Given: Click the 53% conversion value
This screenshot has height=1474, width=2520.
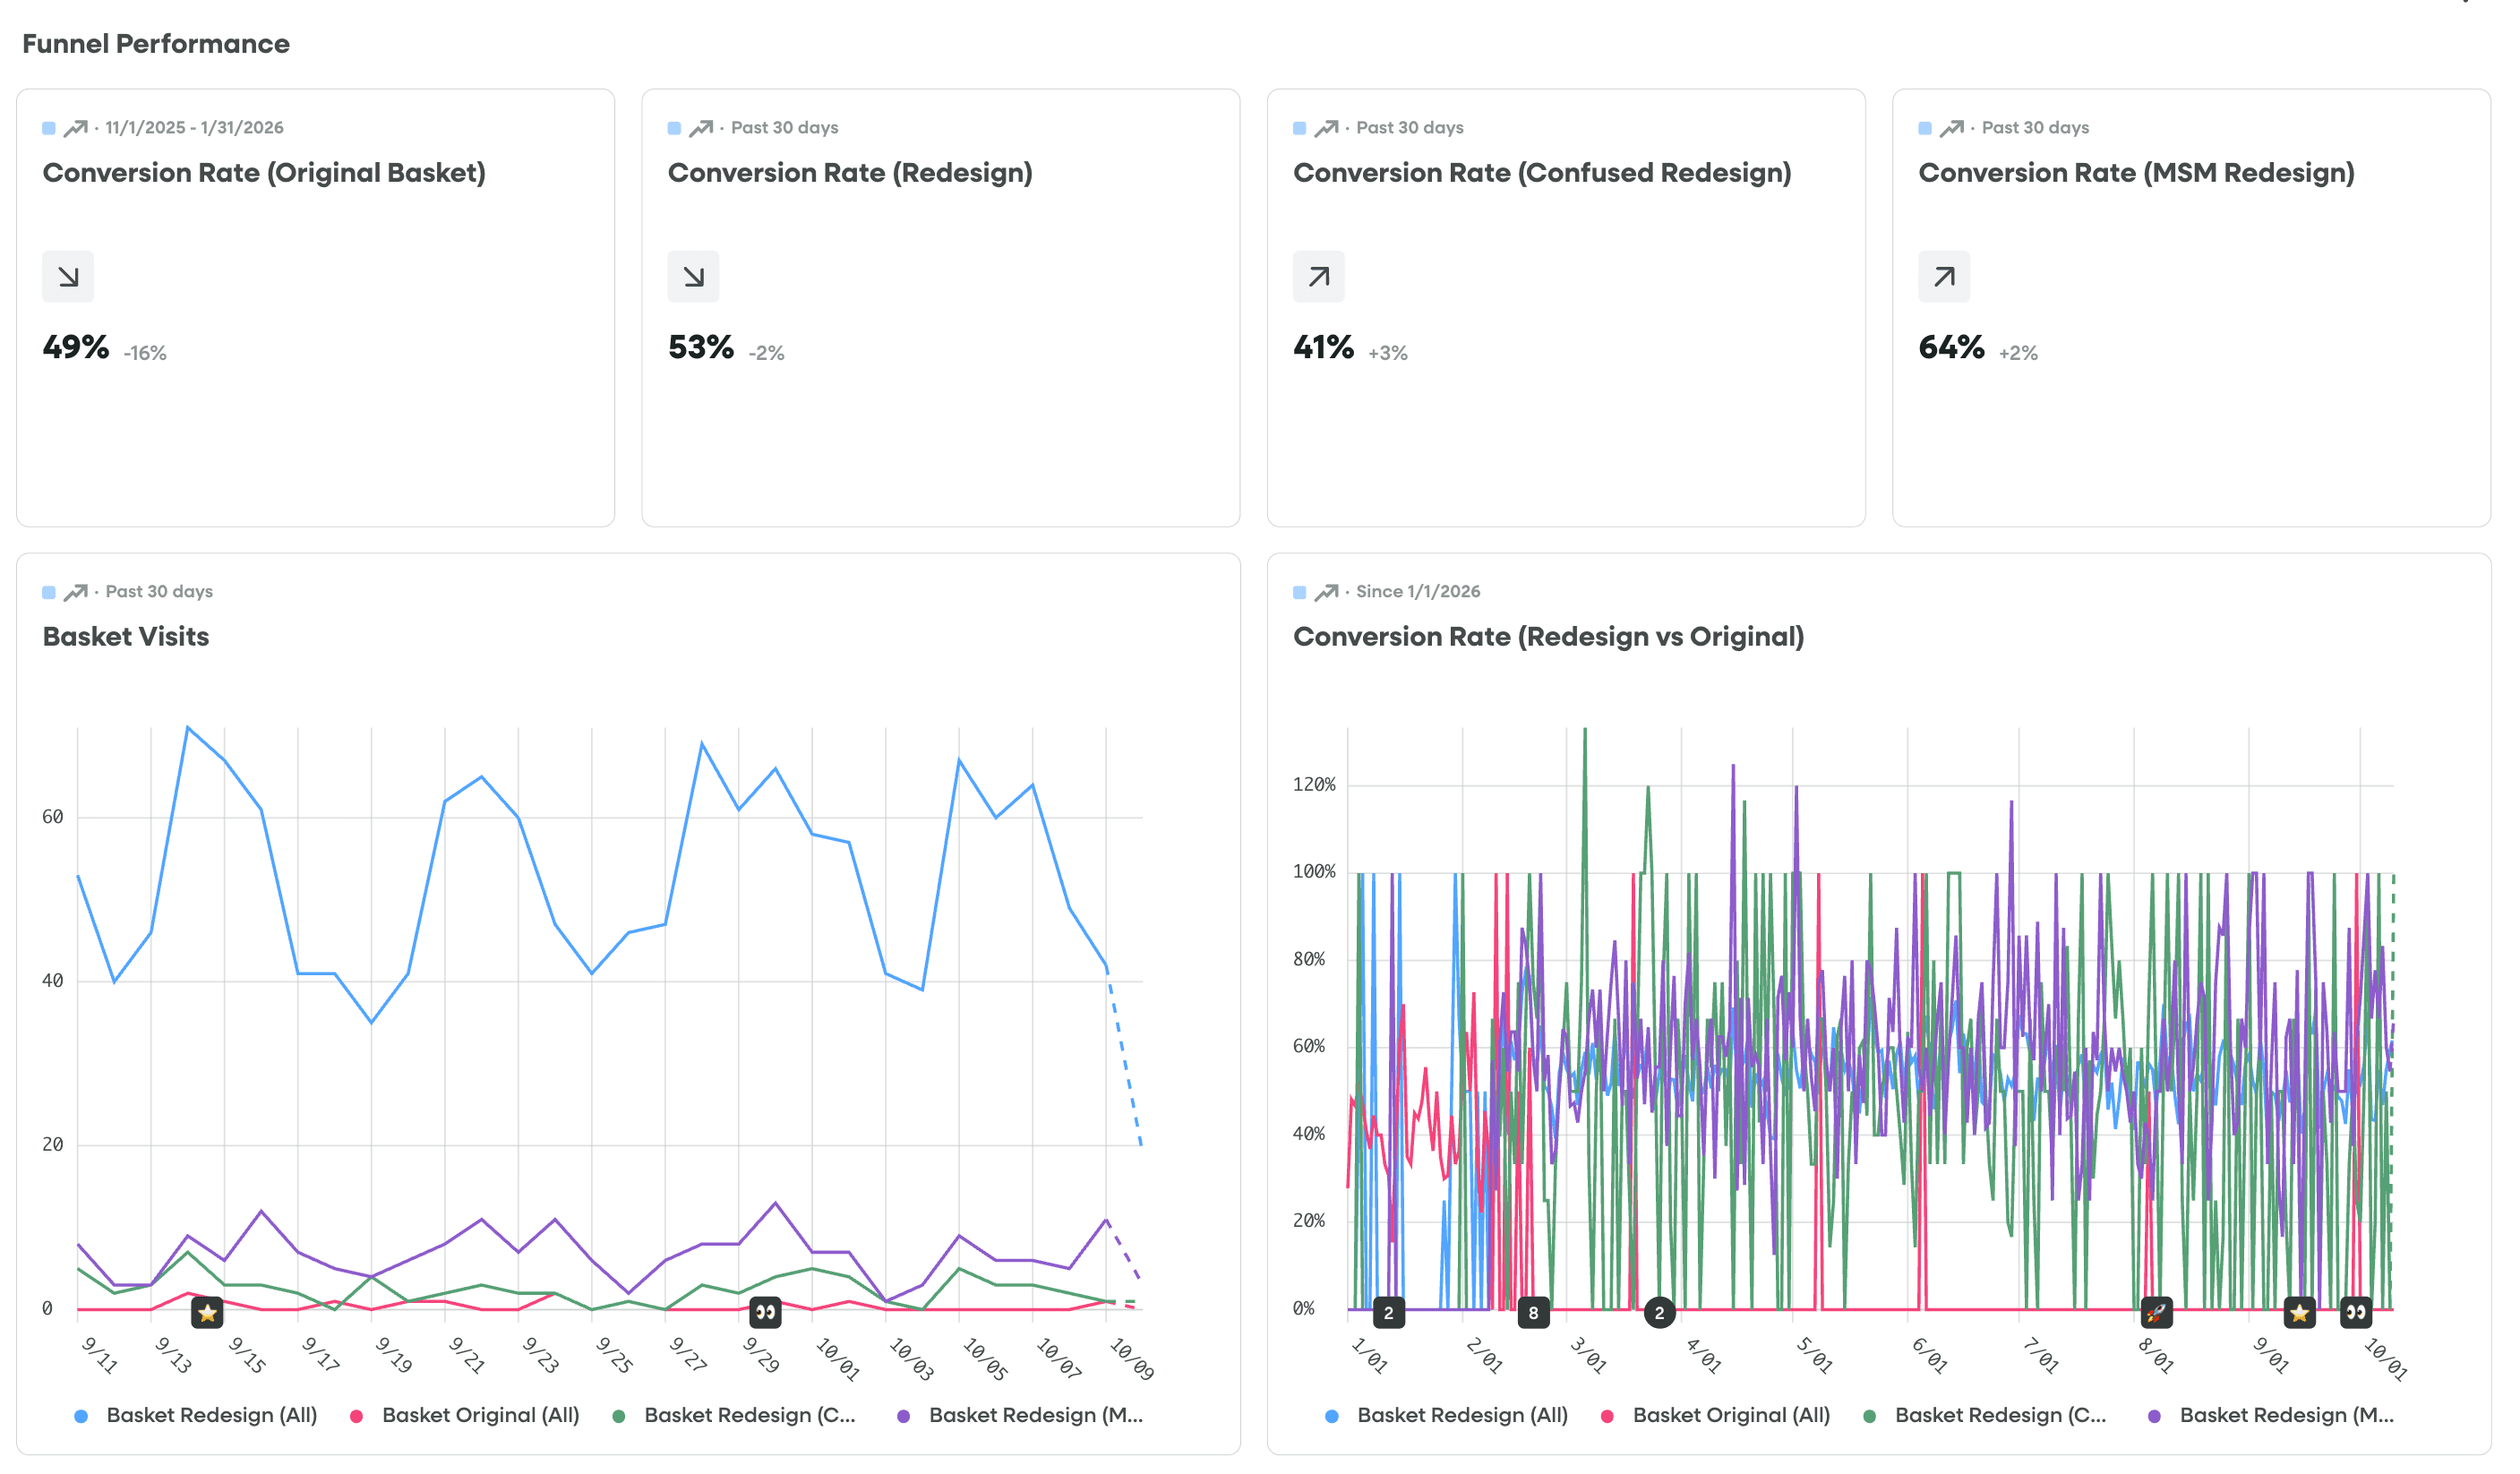Looking at the screenshot, I should pyautogui.click(x=701, y=347).
